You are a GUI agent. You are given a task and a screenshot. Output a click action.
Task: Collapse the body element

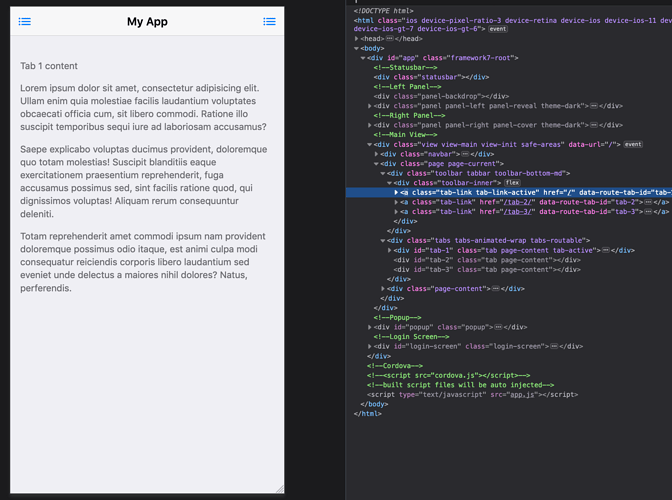coord(357,48)
